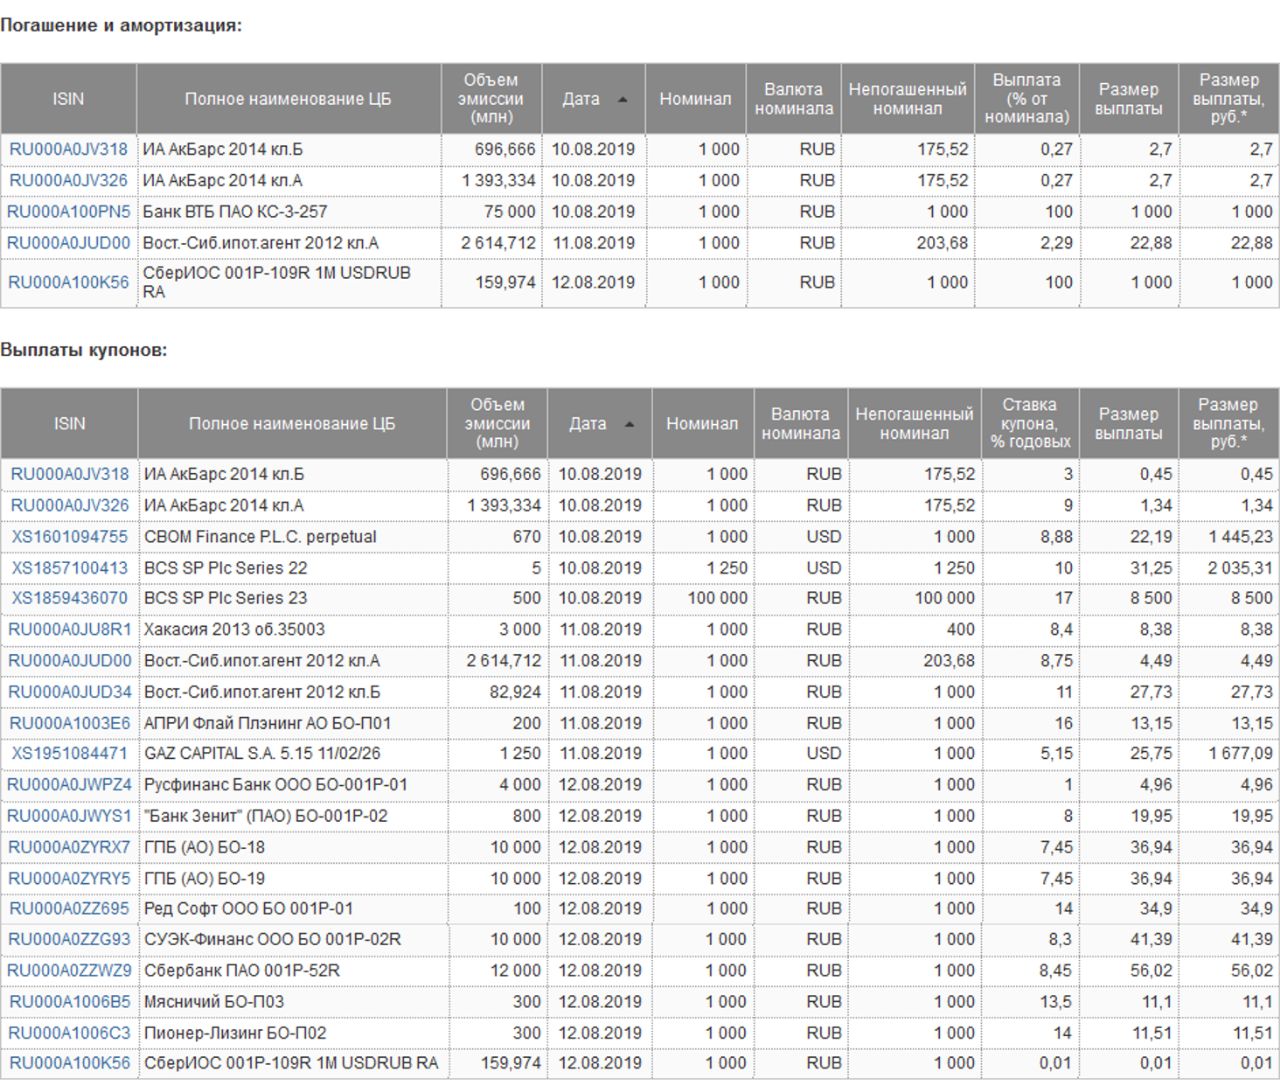Select the Выплаты купонов heading
The width and height of the screenshot is (1280, 1085).
tap(84, 351)
